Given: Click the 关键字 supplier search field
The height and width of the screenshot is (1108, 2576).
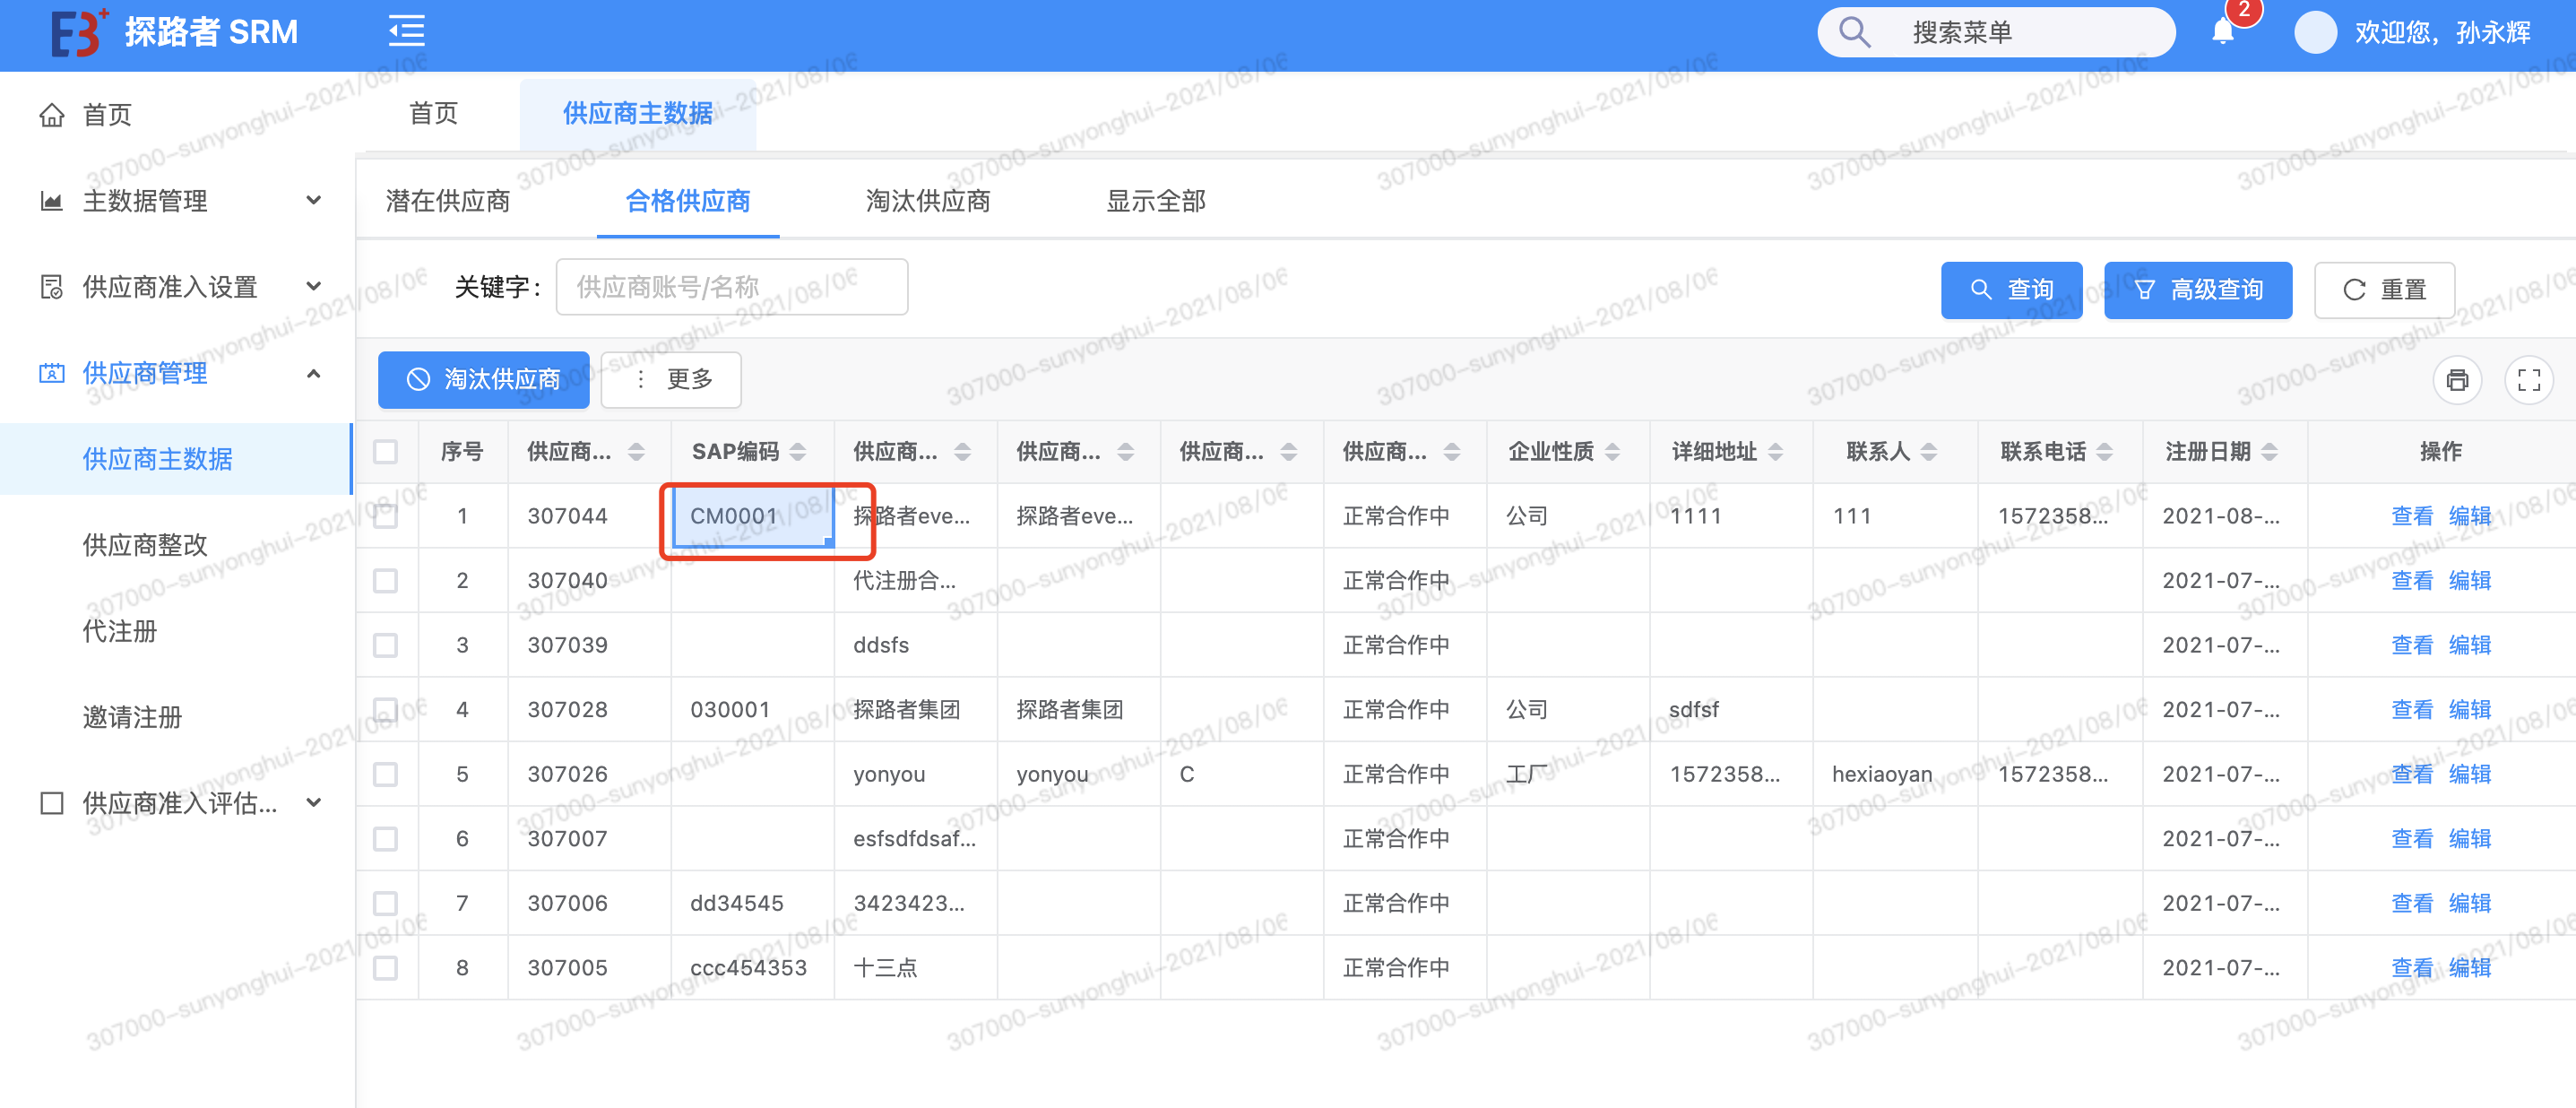Looking at the screenshot, I should click(x=731, y=288).
